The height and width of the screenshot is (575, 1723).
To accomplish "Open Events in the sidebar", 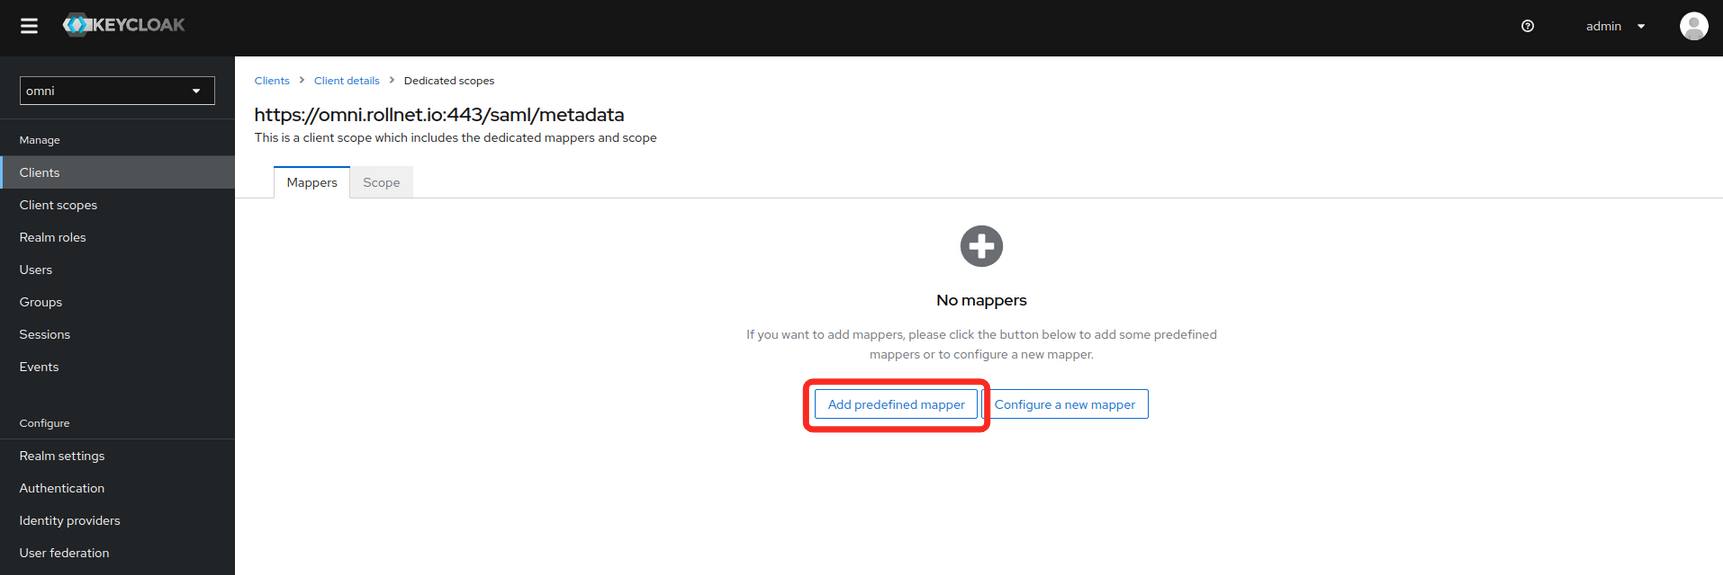I will click(x=117, y=367).
